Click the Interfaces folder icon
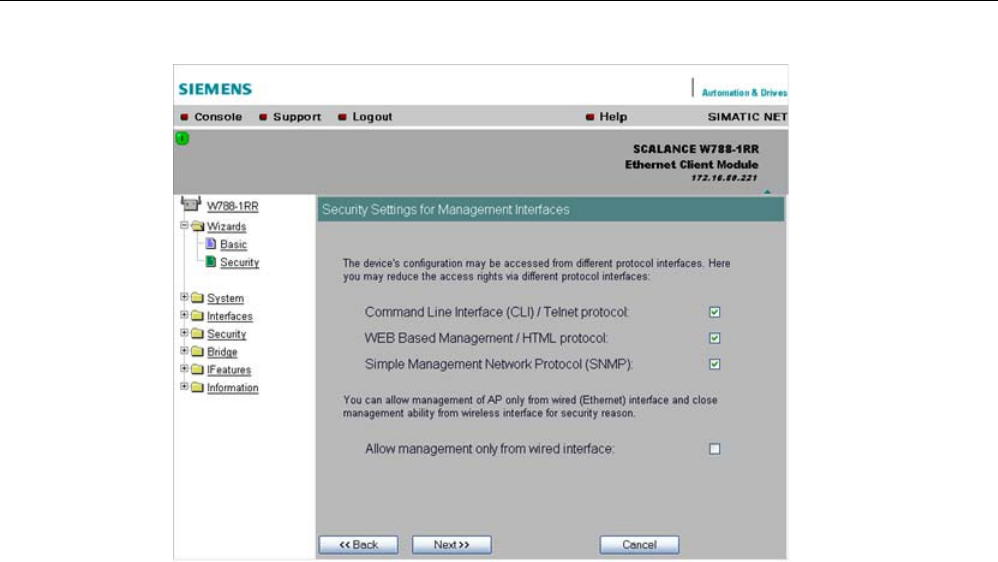The width and height of the screenshot is (998, 562). (x=197, y=316)
